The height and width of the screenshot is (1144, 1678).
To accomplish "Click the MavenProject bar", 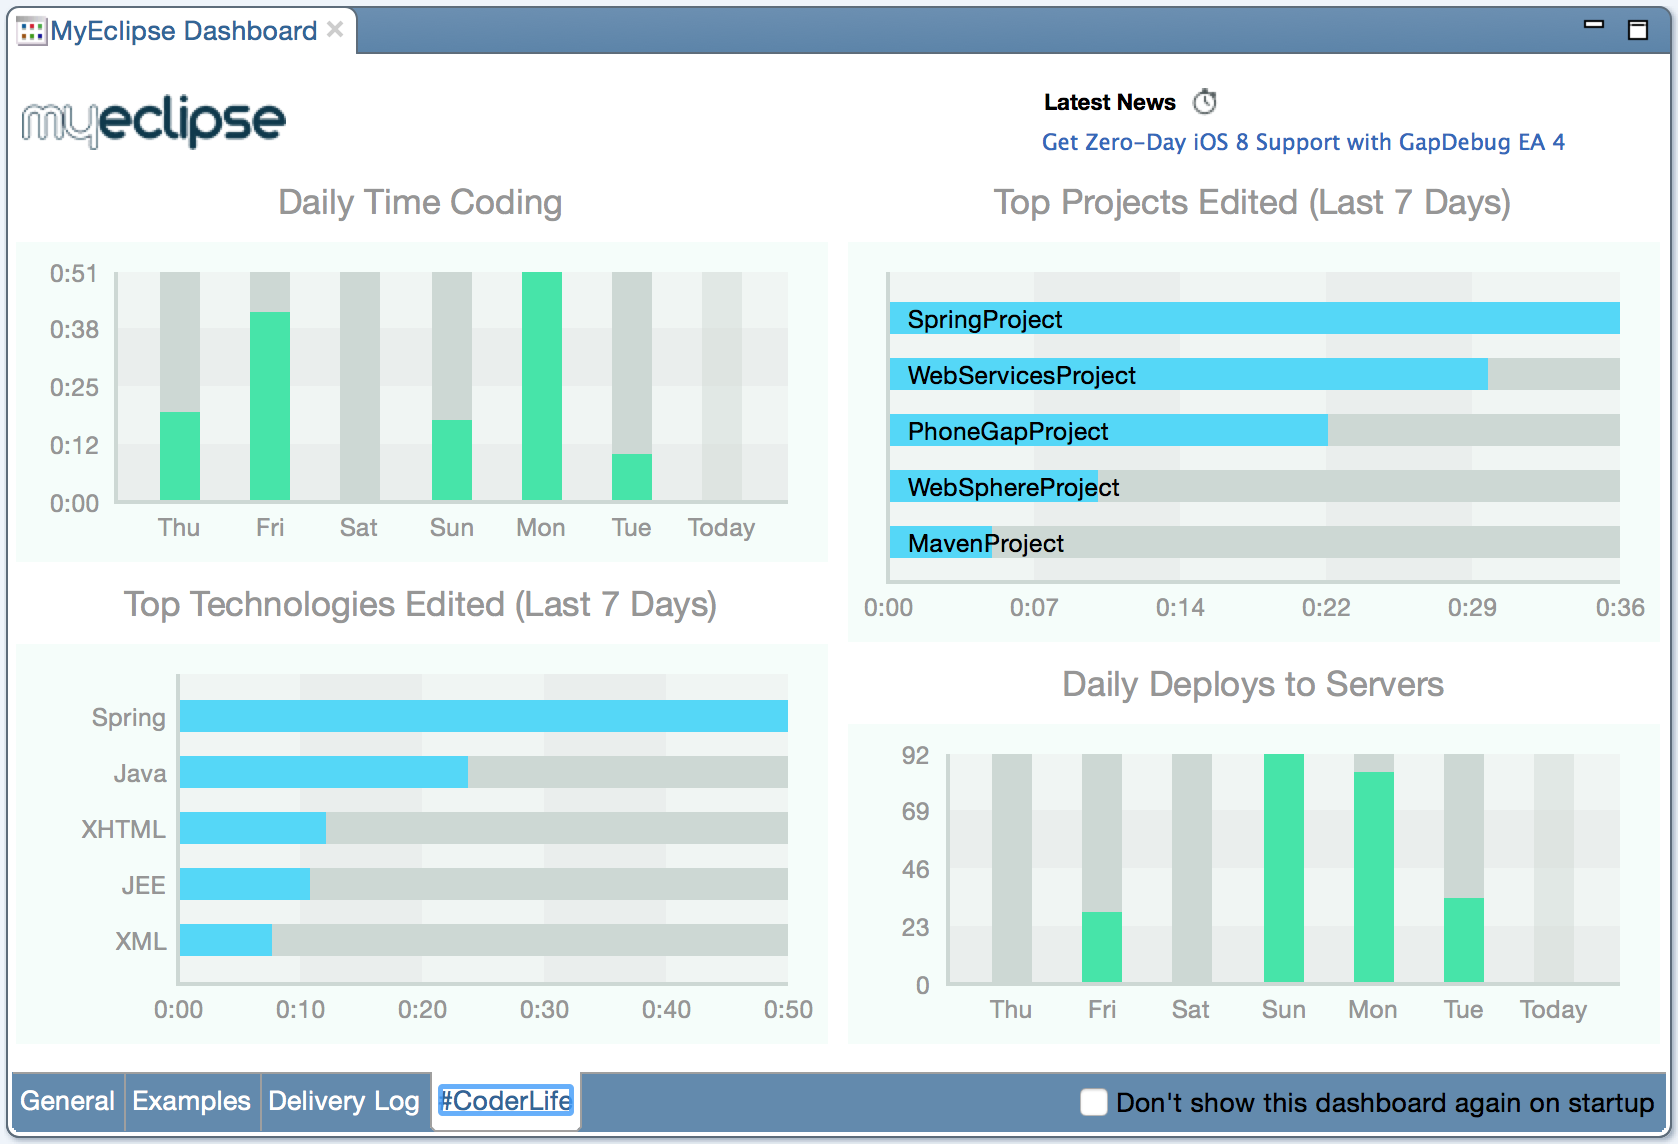I will coord(940,543).
